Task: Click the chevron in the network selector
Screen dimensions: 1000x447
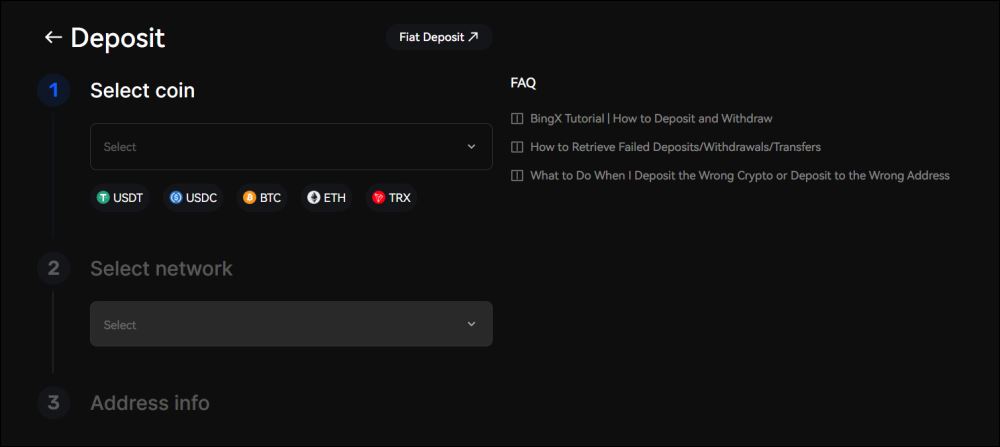Action: (472, 325)
